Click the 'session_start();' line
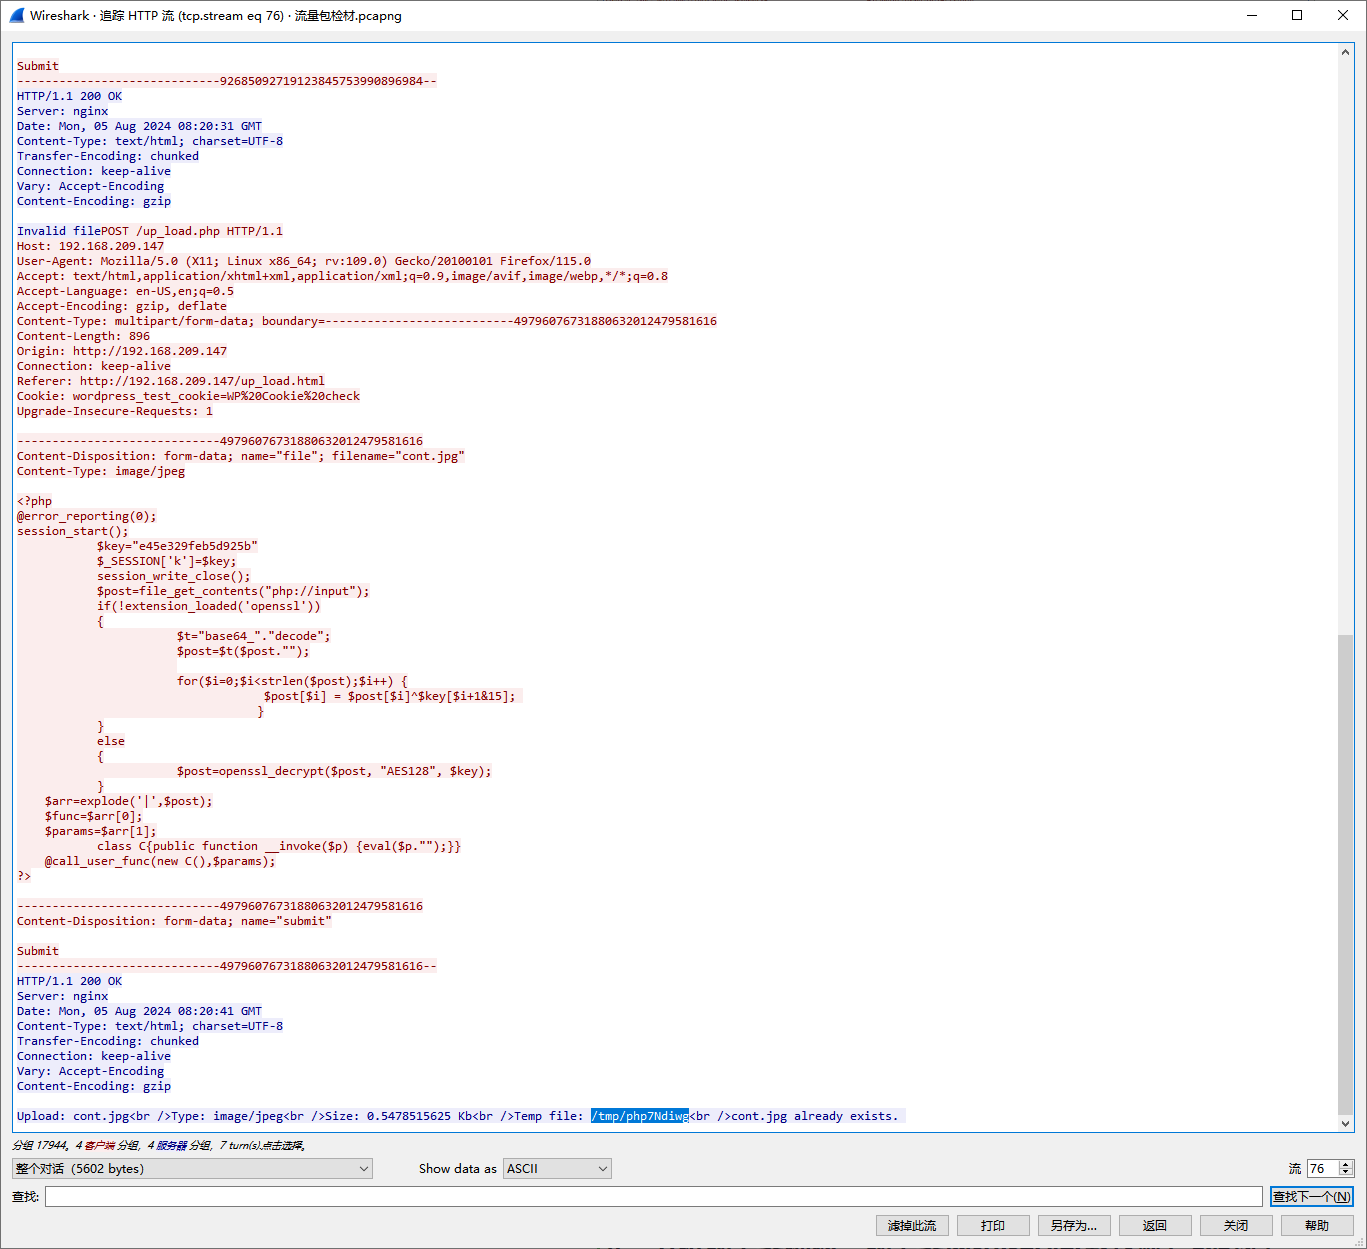The image size is (1367, 1249). pos(72,531)
